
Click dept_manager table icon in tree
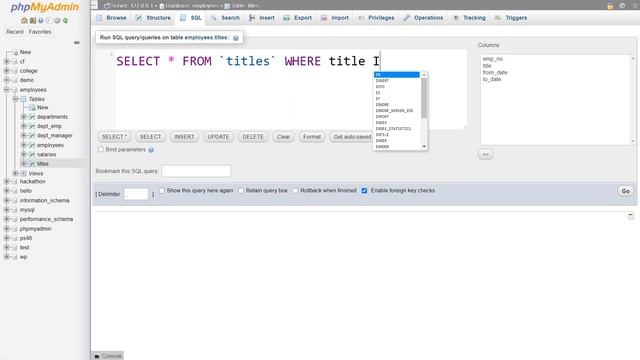(x=32, y=136)
